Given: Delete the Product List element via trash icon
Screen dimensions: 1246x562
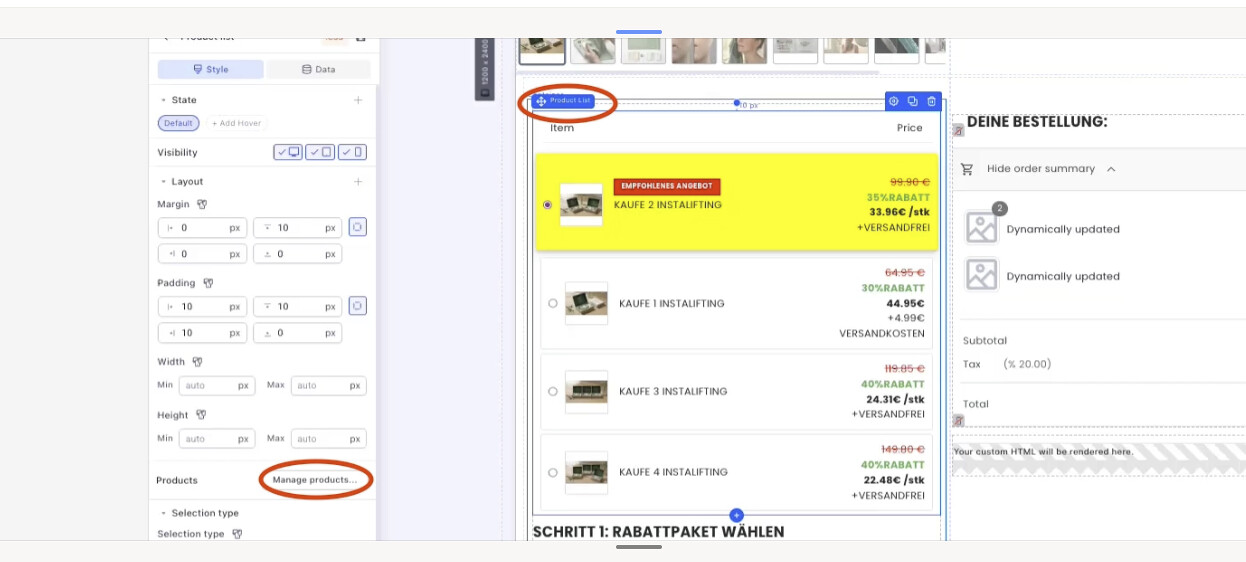Looking at the screenshot, I should [931, 101].
